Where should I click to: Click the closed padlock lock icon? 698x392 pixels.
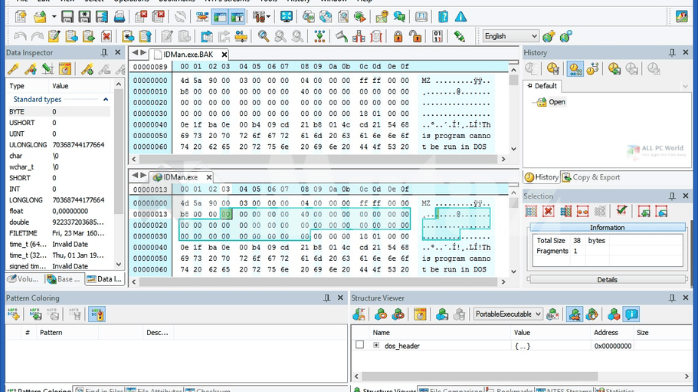pos(398,36)
